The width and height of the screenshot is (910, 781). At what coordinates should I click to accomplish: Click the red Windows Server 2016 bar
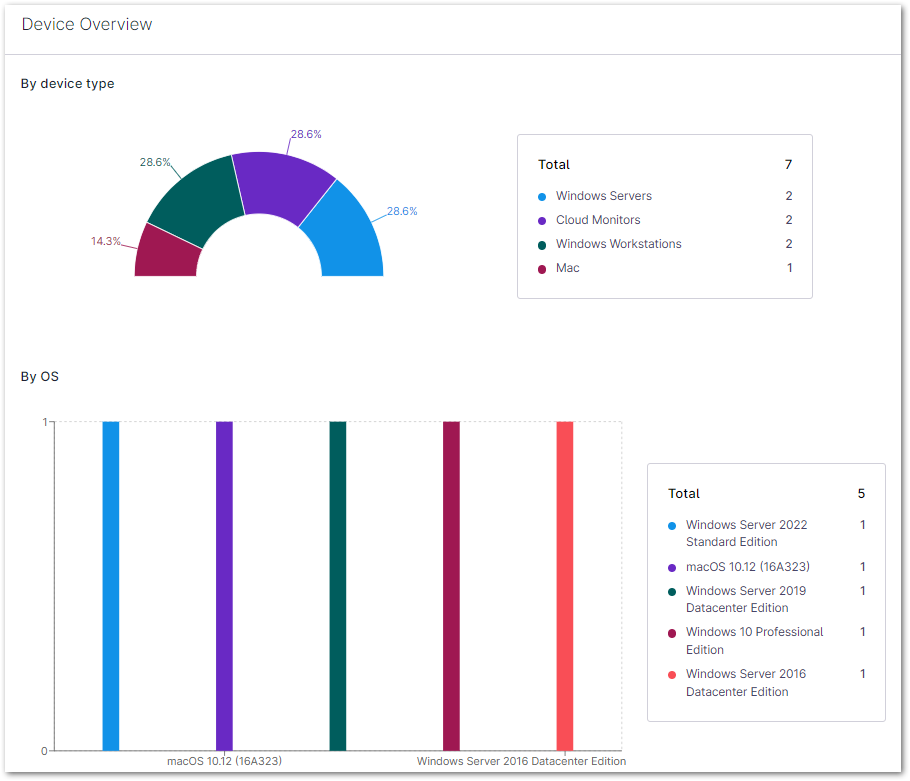pos(565,585)
